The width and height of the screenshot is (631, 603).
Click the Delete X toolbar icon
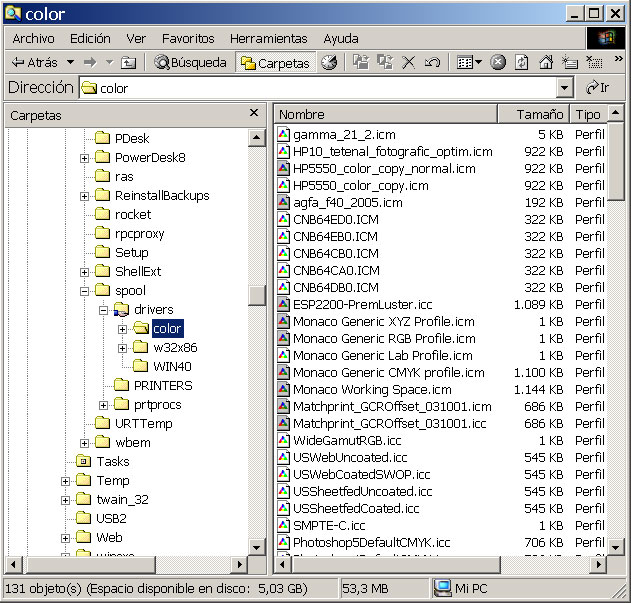(408, 62)
